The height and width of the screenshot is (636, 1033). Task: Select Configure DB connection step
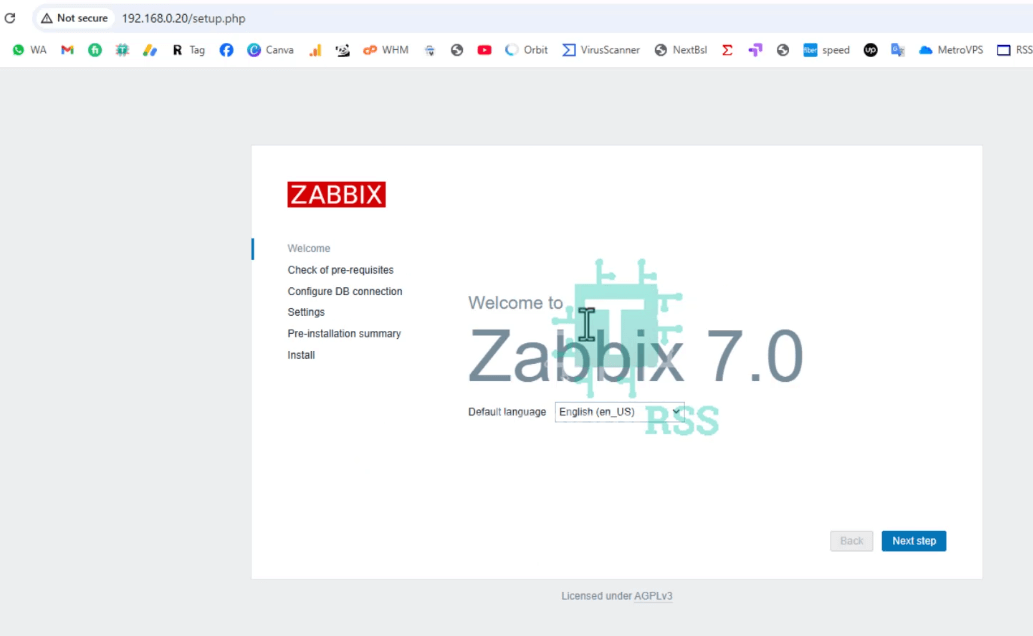345,291
